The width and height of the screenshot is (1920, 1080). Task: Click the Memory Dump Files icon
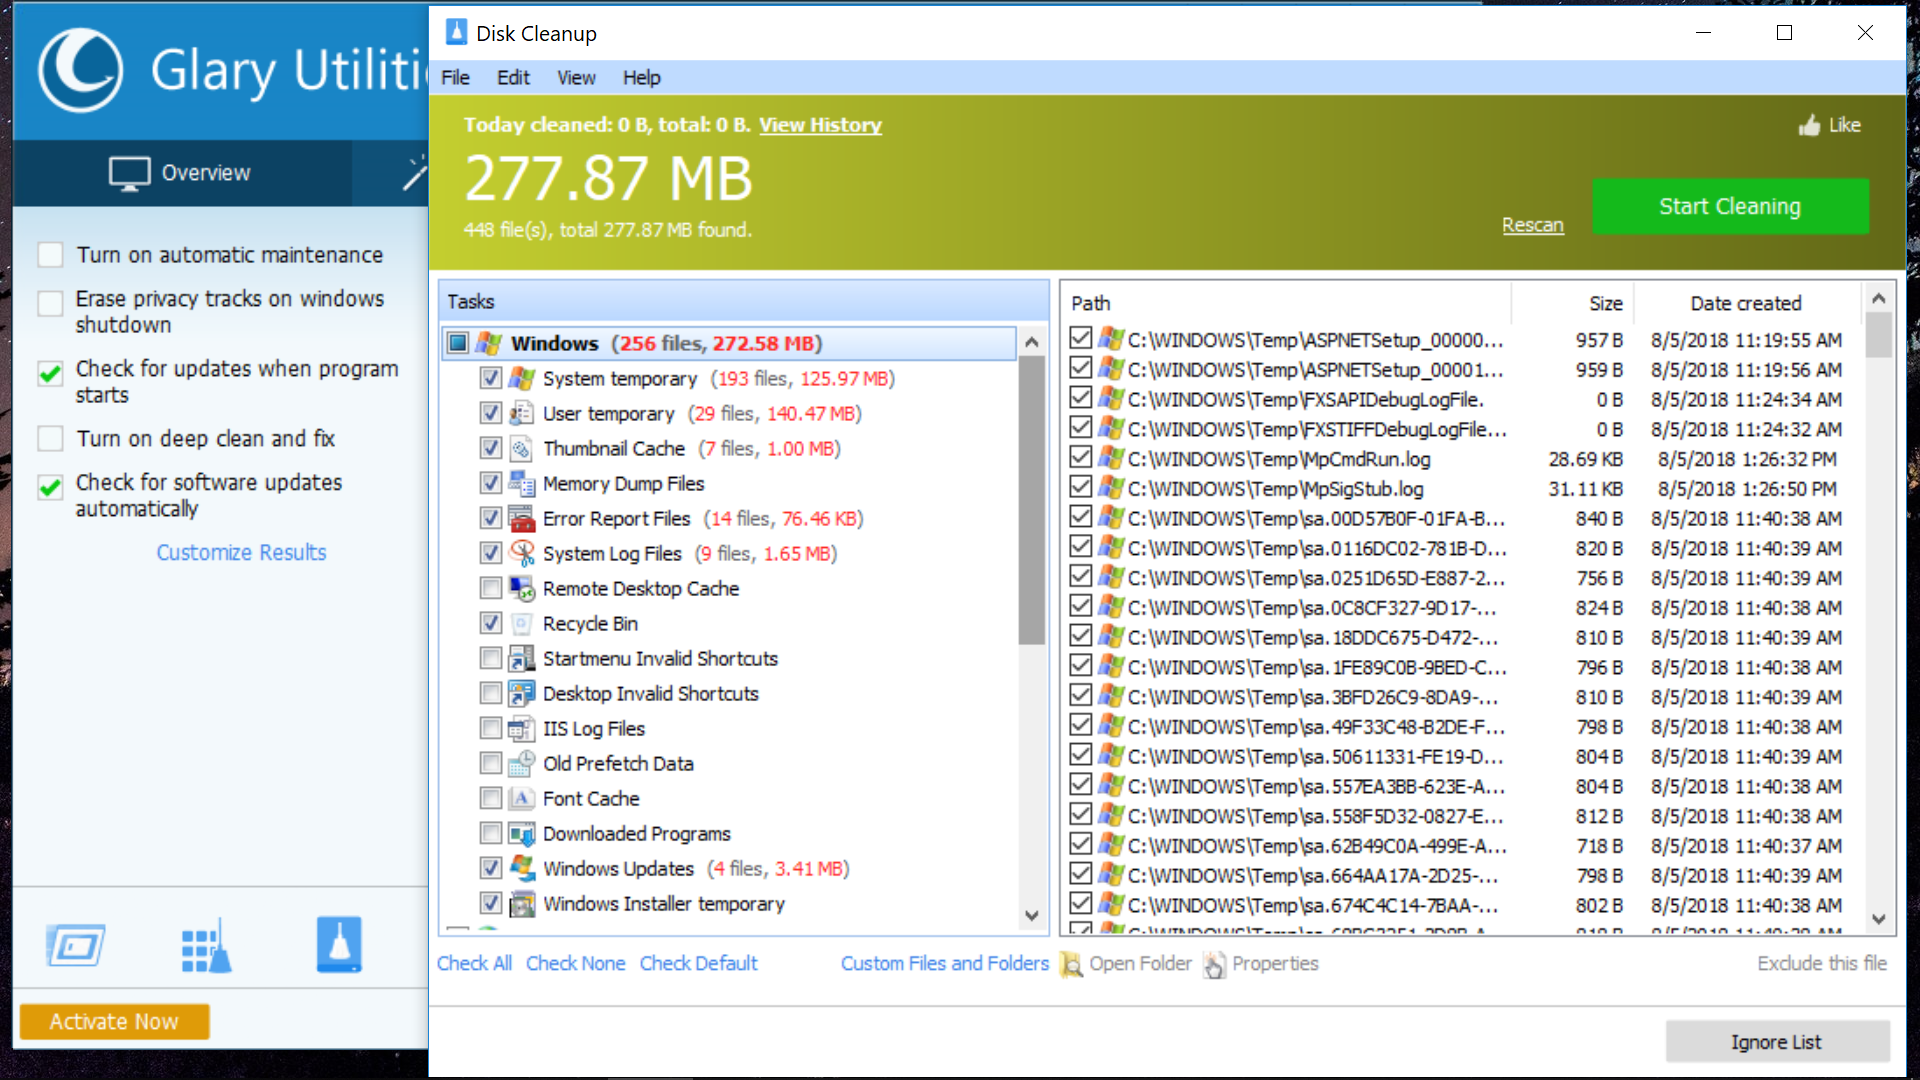pyautogui.click(x=521, y=484)
